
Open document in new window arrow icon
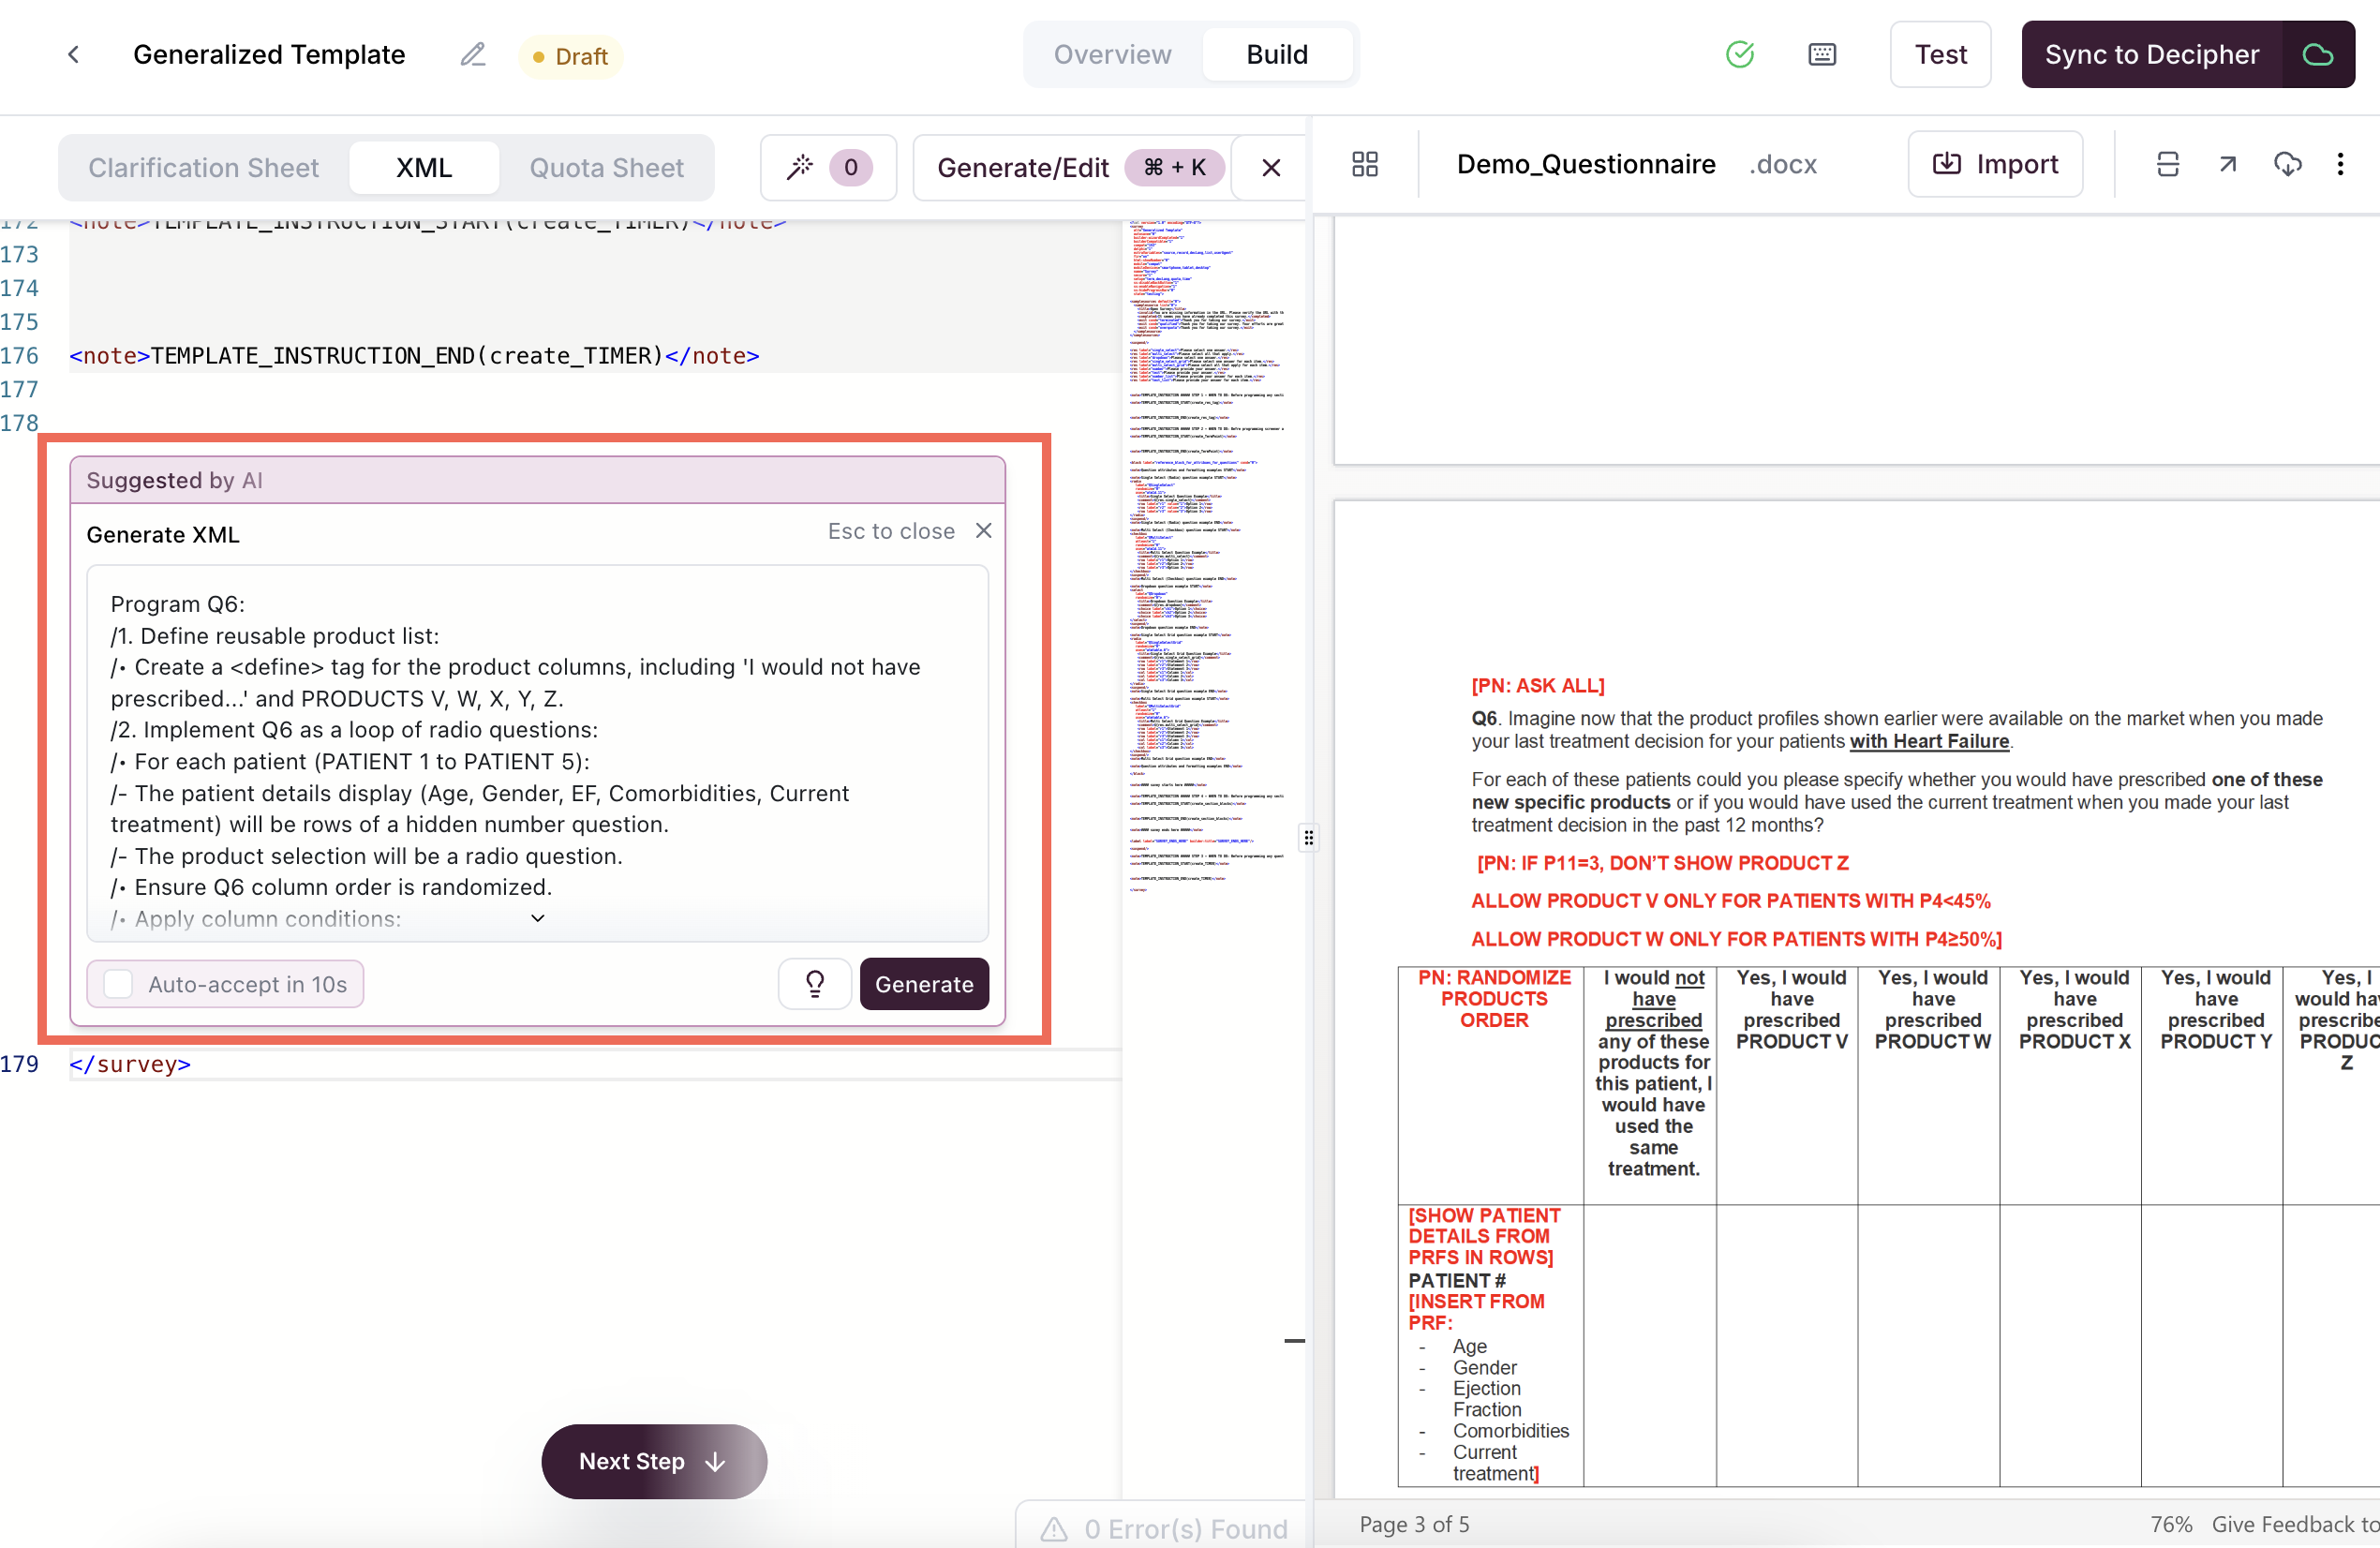[2227, 164]
